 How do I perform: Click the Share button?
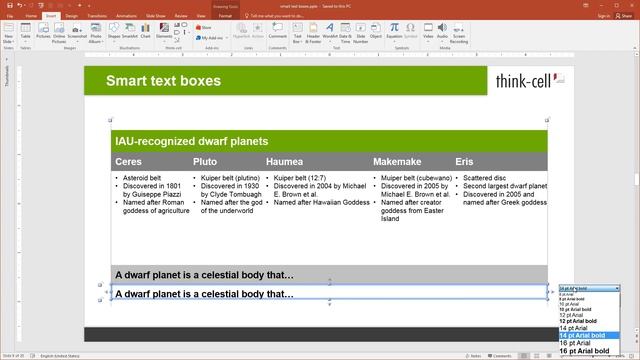tap(624, 16)
